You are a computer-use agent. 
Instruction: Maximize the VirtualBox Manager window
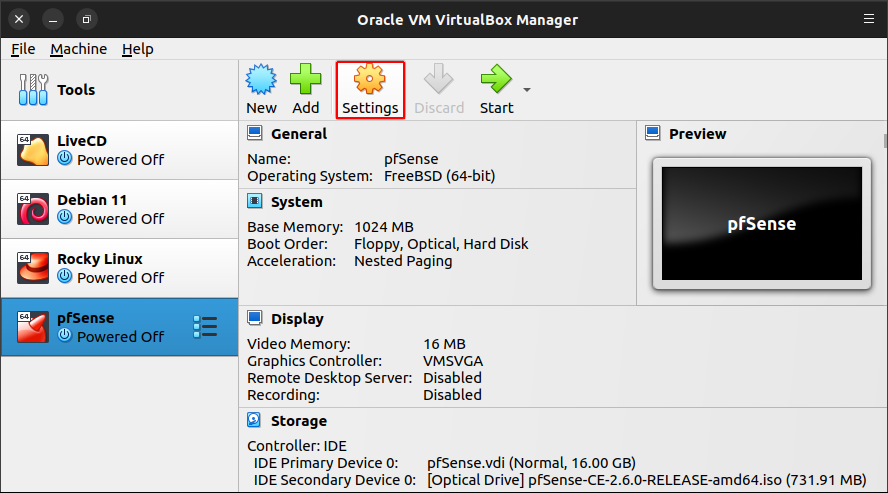pos(86,19)
